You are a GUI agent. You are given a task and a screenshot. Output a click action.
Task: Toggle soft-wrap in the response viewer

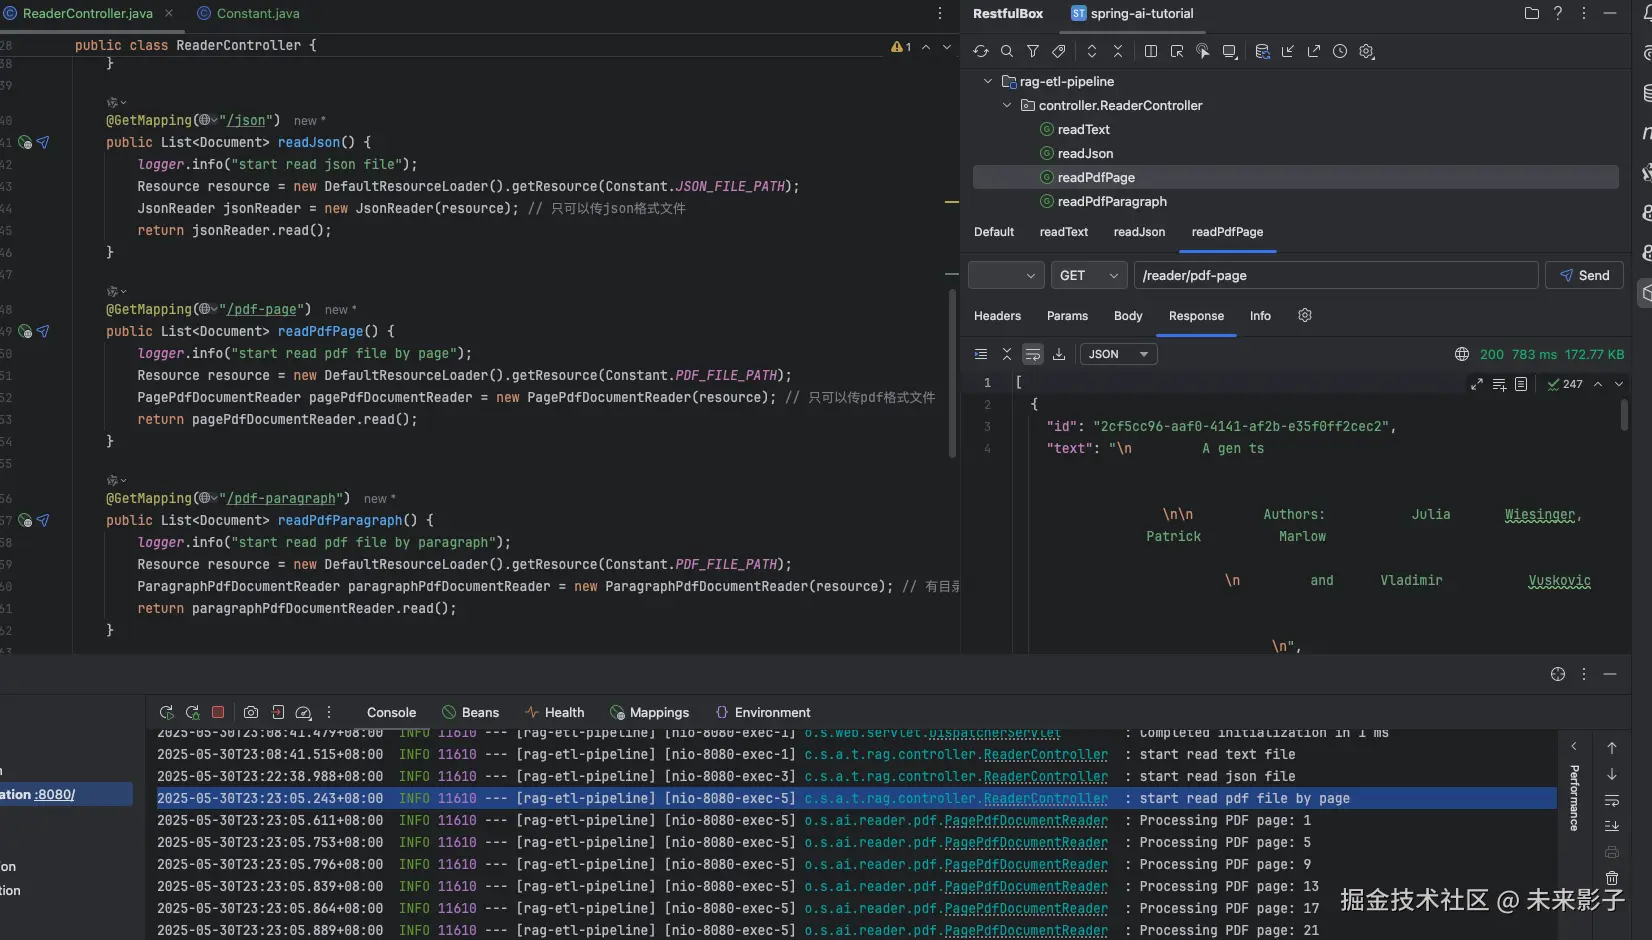click(x=1033, y=354)
